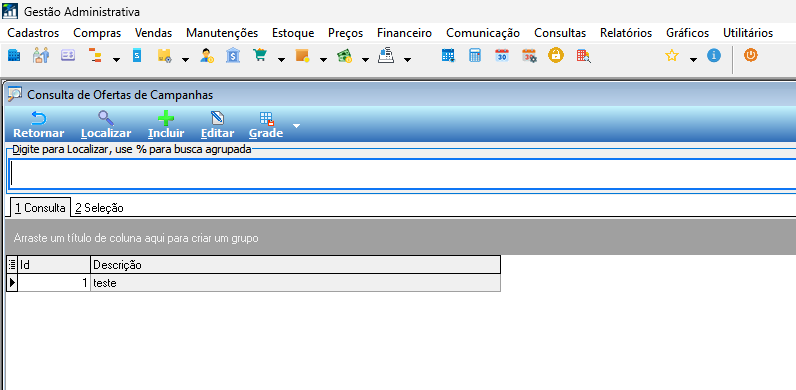Click the Incluir button
The width and height of the screenshot is (796, 390).
click(x=166, y=125)
